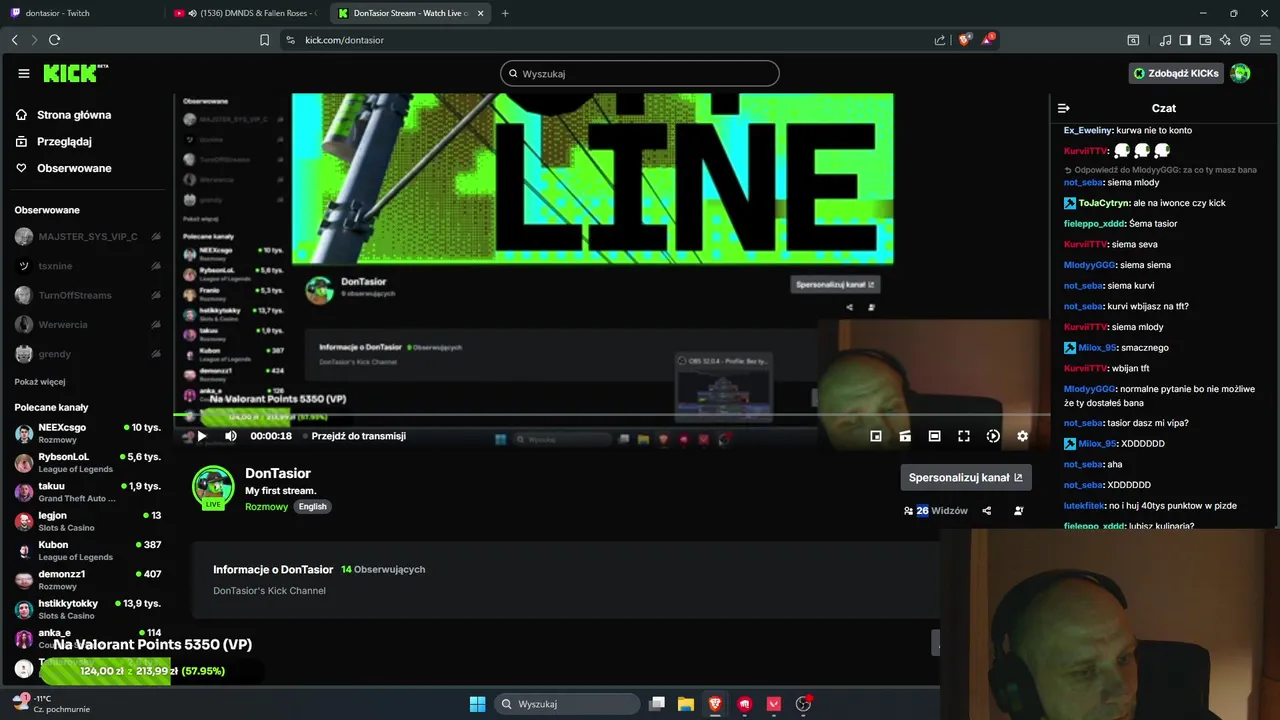Viewport: 1280px width, 720px height.
Task: Open recommended channel takuu
Action: click(88, 491)
